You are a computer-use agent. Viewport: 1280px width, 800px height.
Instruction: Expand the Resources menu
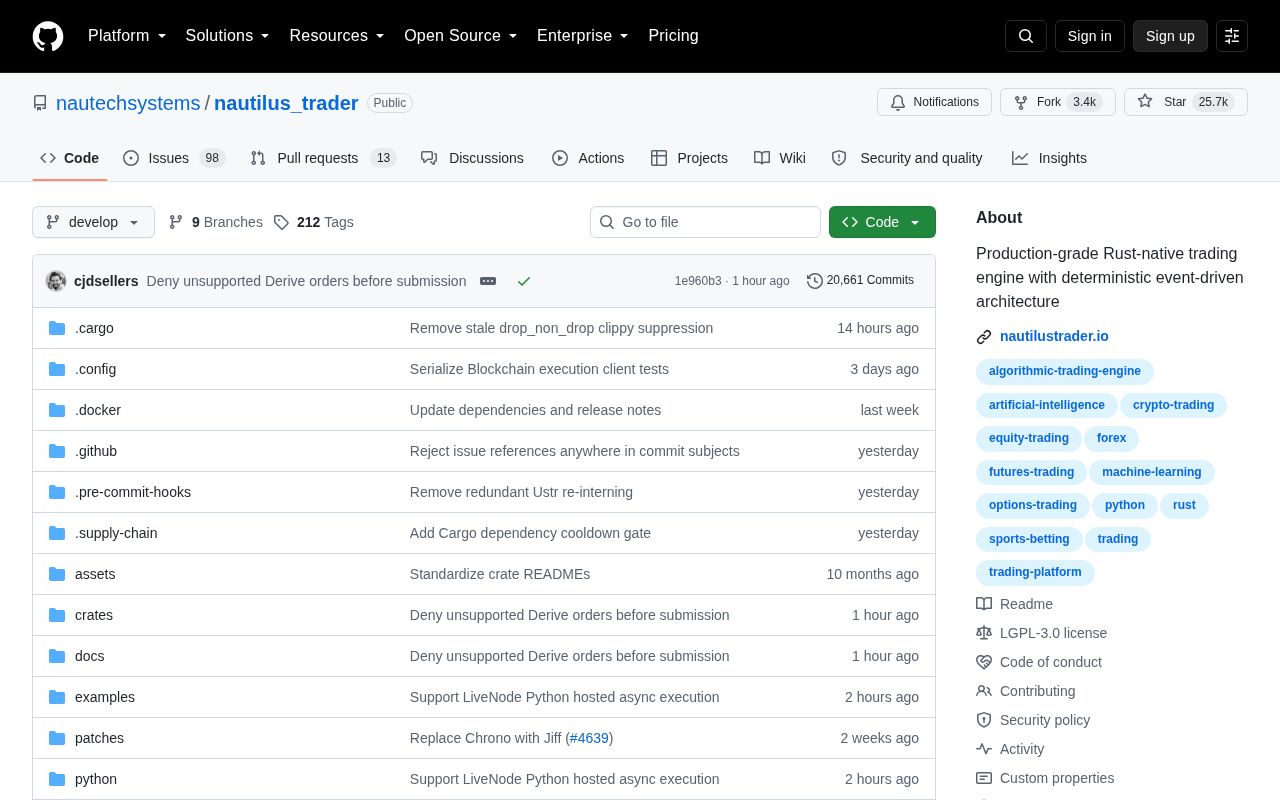point(337,36)
